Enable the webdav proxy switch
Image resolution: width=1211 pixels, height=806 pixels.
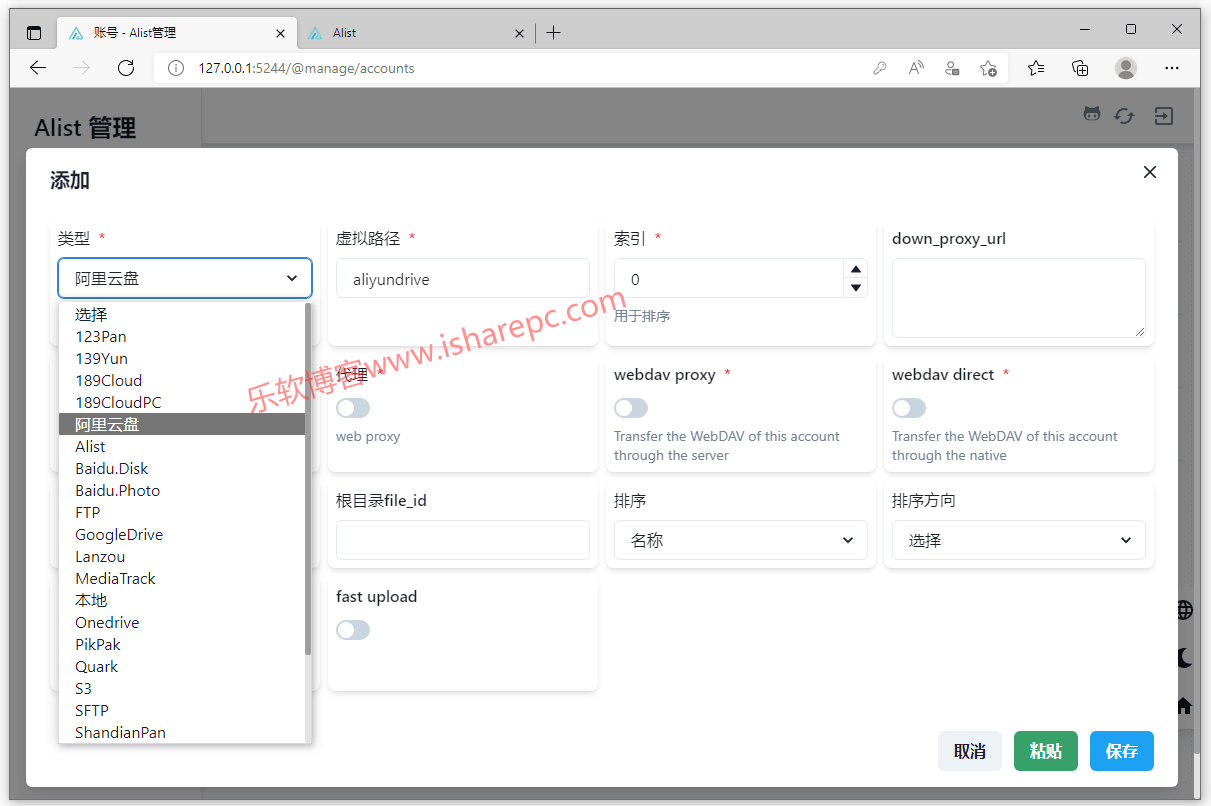tap(631, 408)
